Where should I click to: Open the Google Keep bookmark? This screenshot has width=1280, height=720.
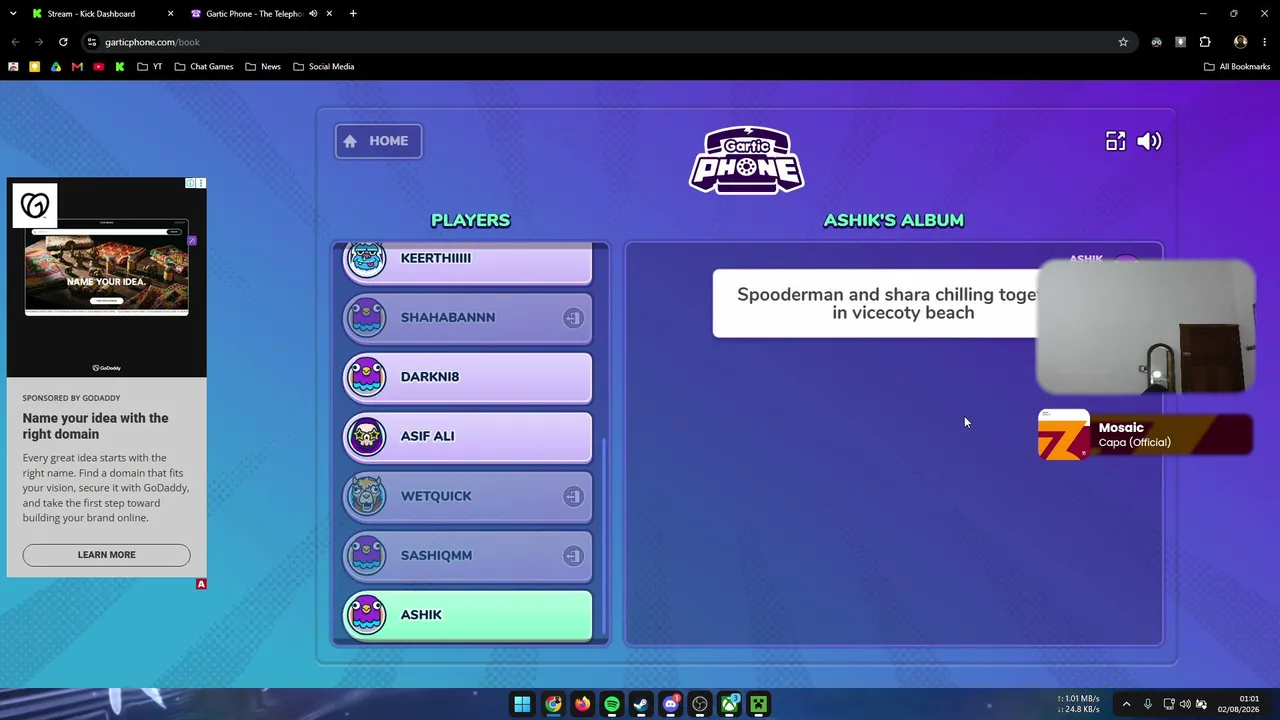(x=34, y=67)
